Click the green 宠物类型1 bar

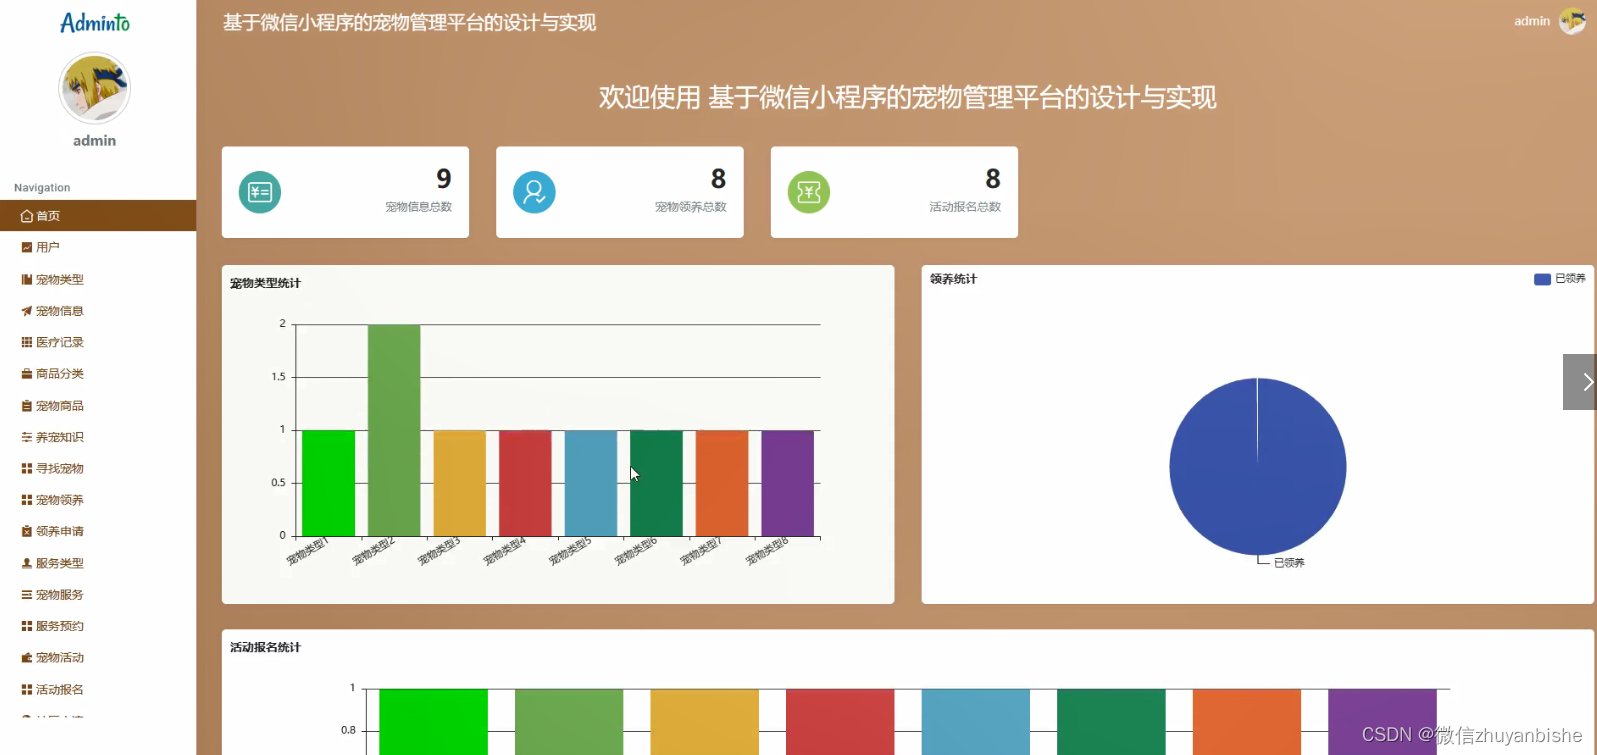[328, 483]
